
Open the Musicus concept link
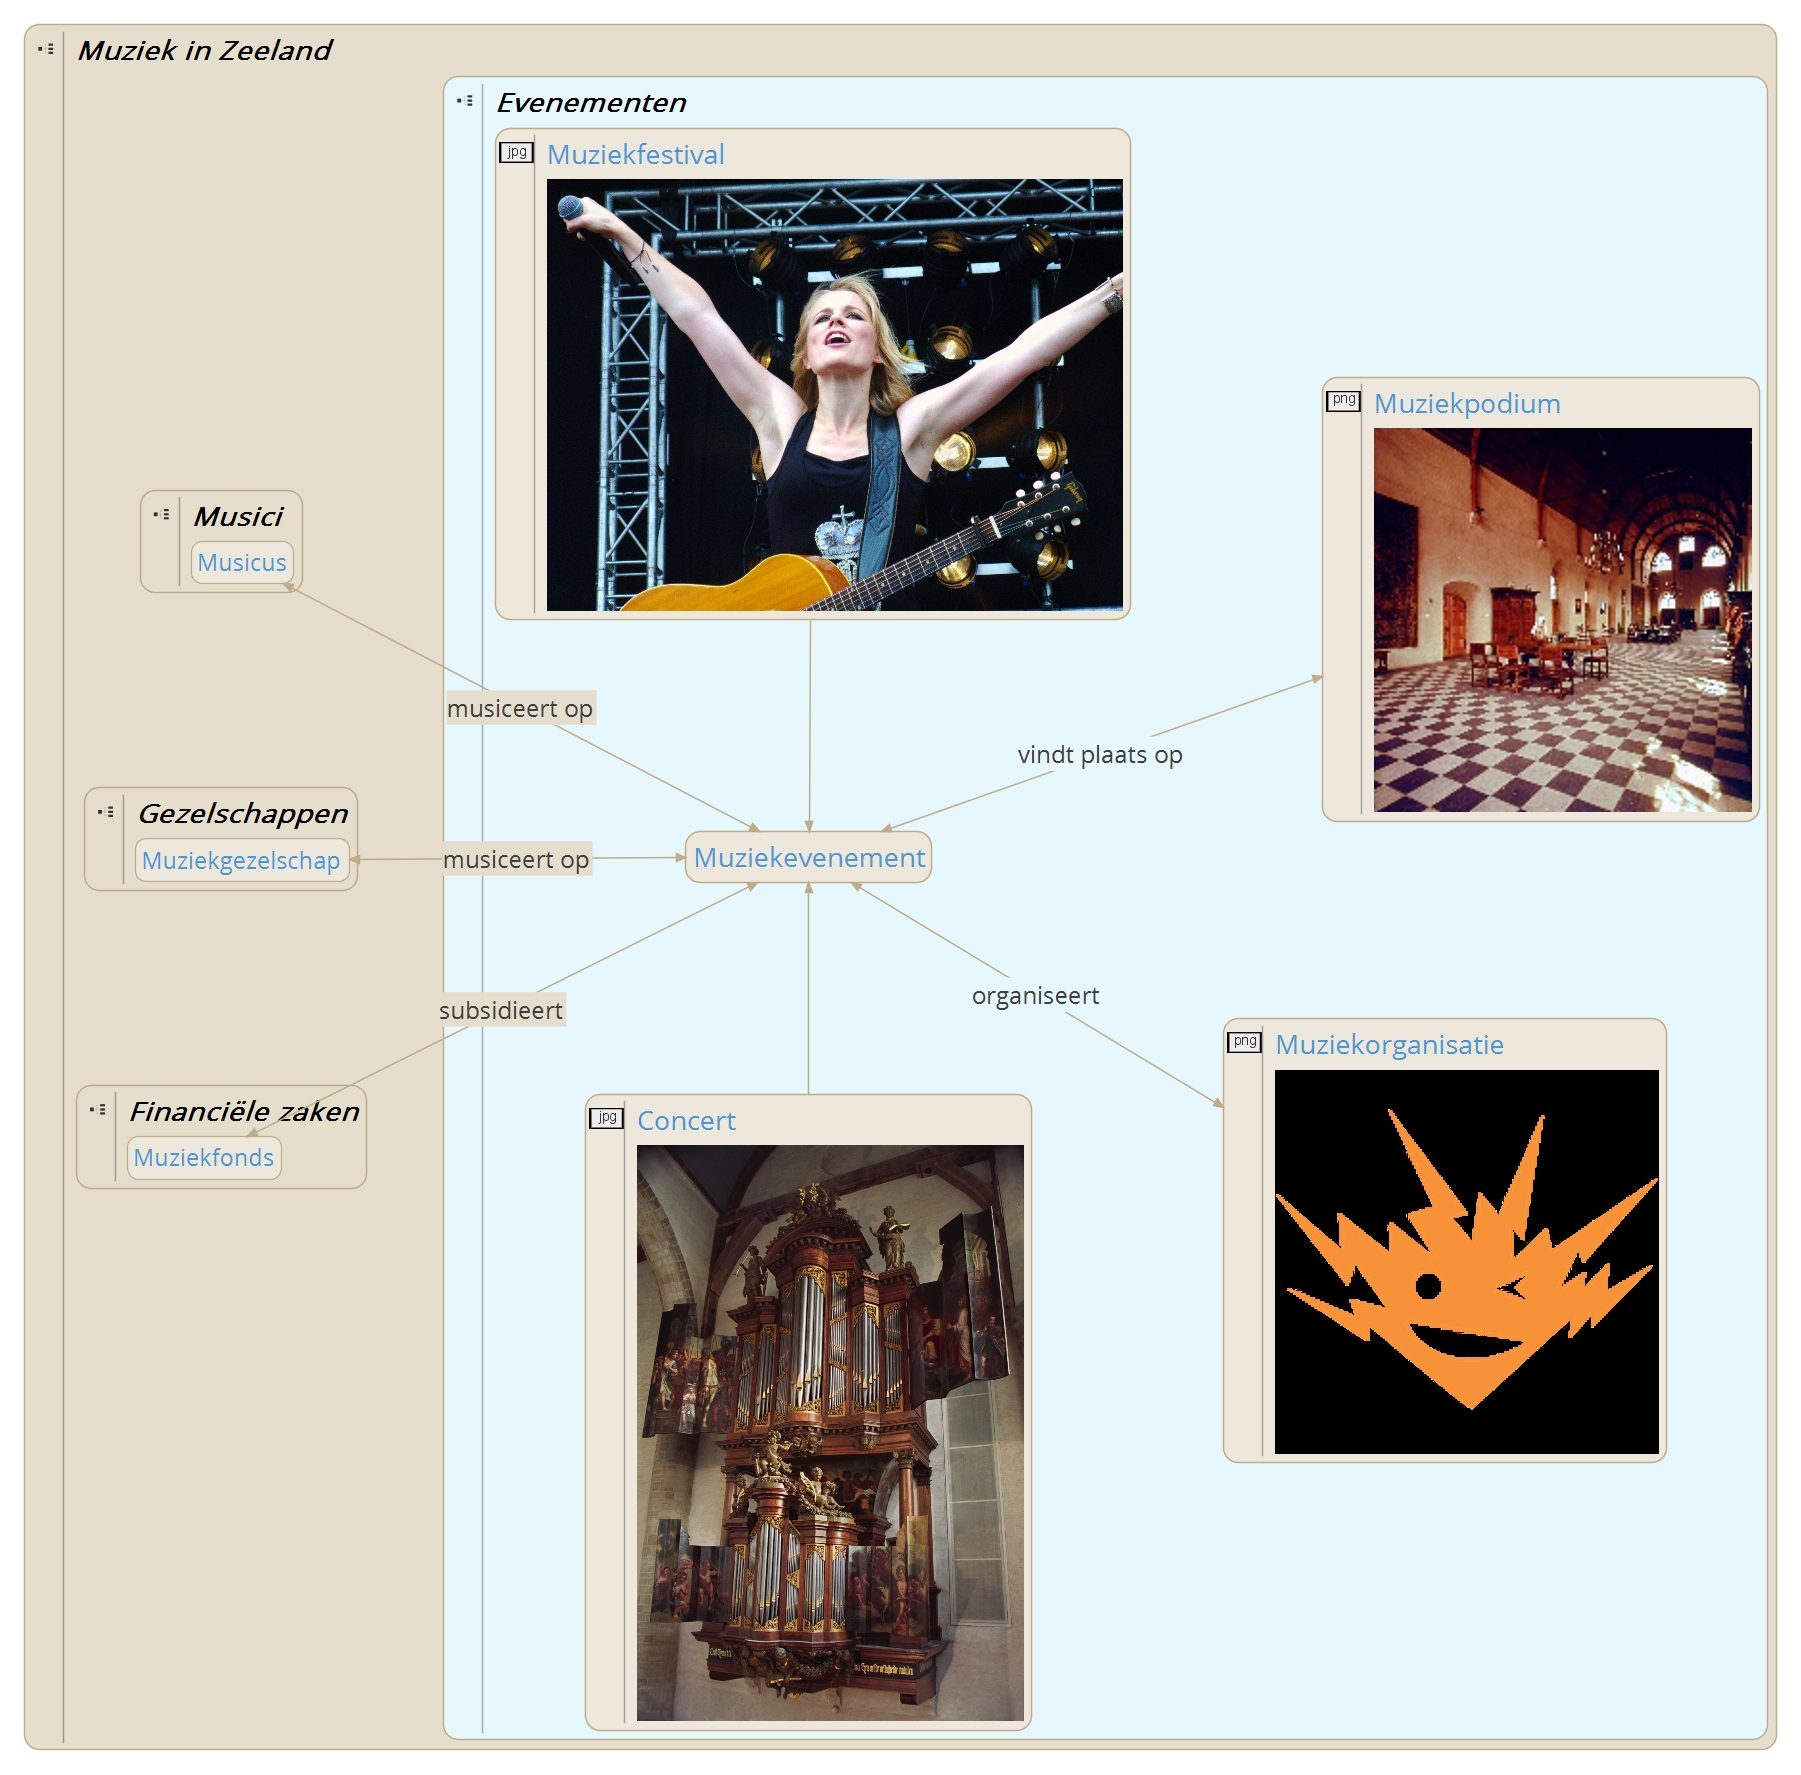click(x=242, y=563)
